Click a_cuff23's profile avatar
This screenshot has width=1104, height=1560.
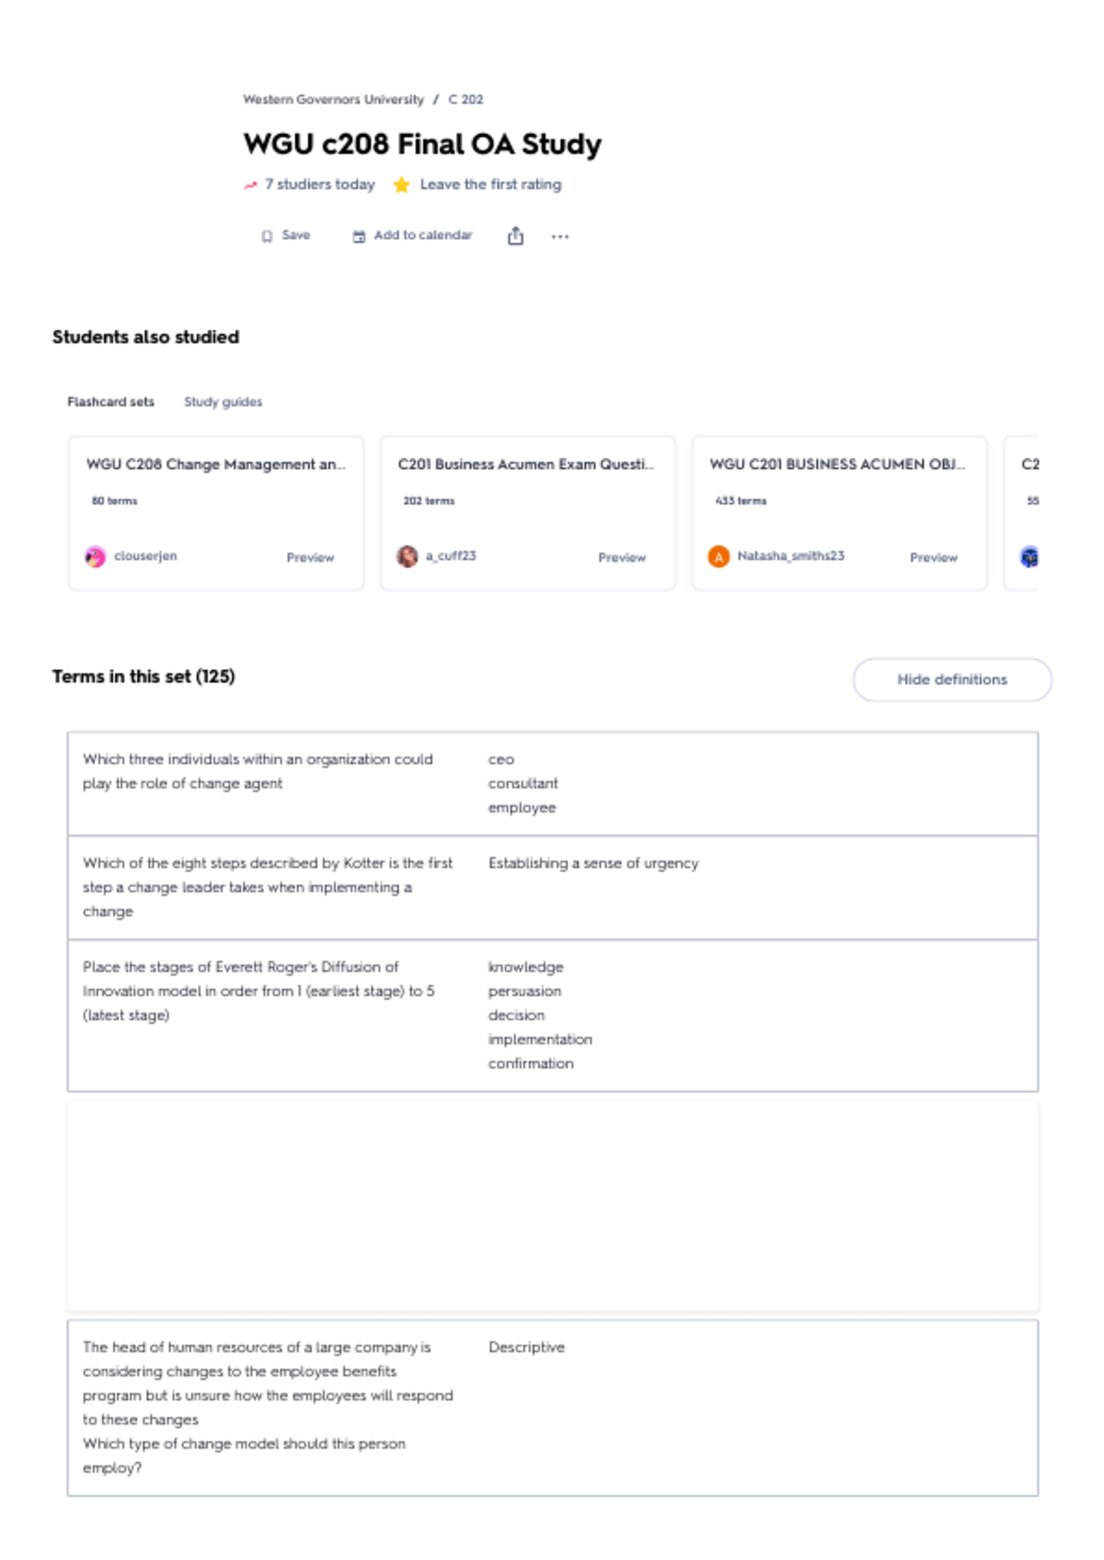click(x=407, y=557)
